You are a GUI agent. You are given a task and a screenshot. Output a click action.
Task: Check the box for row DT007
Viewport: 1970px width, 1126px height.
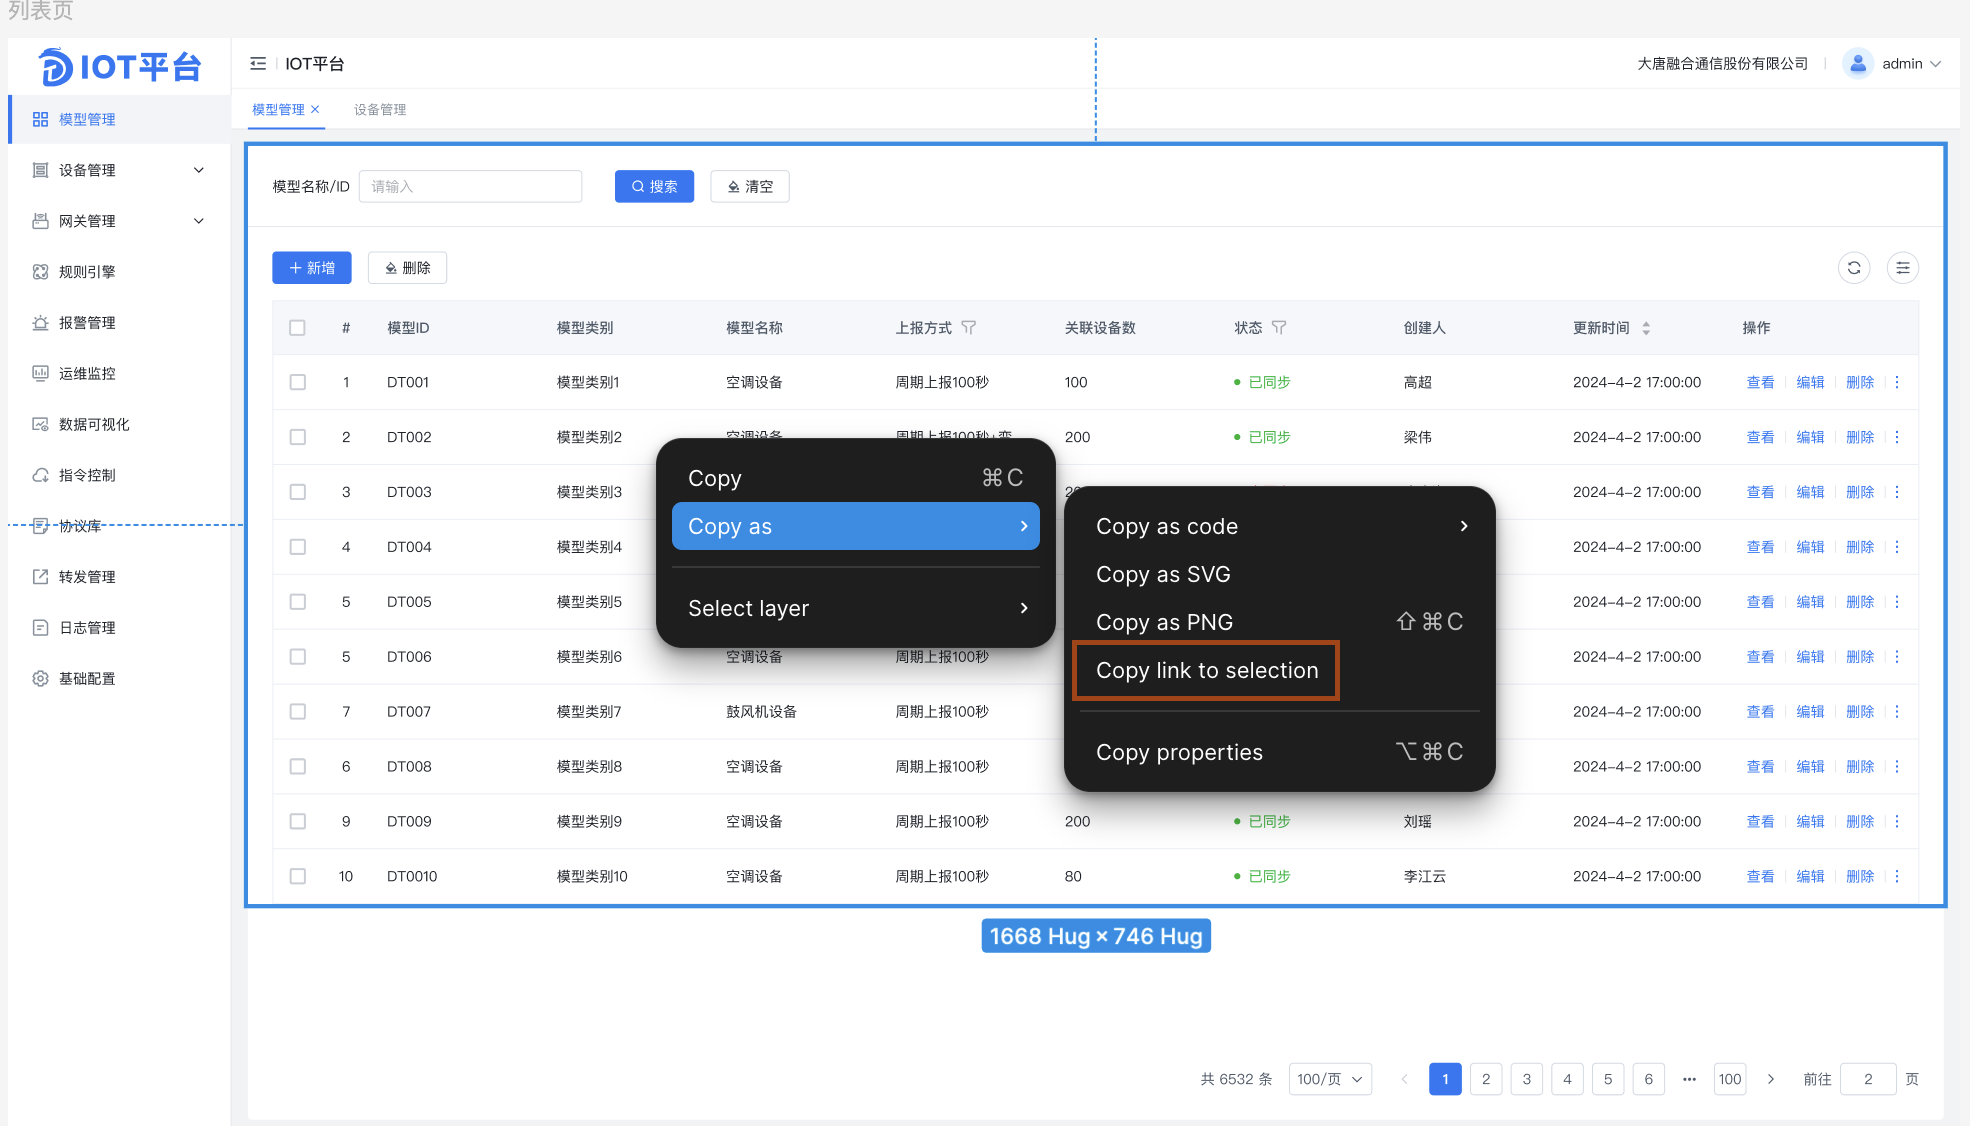coord(297,712)
